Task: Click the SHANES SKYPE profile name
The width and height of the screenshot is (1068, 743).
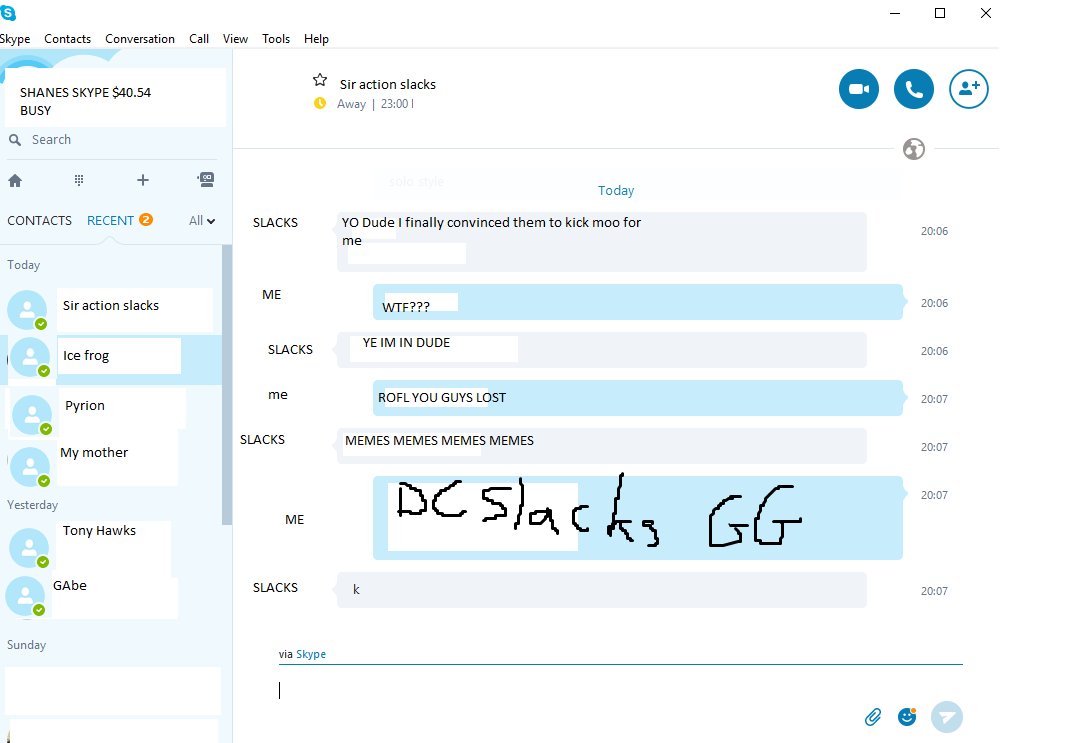Action: click(x=85, y=93)
